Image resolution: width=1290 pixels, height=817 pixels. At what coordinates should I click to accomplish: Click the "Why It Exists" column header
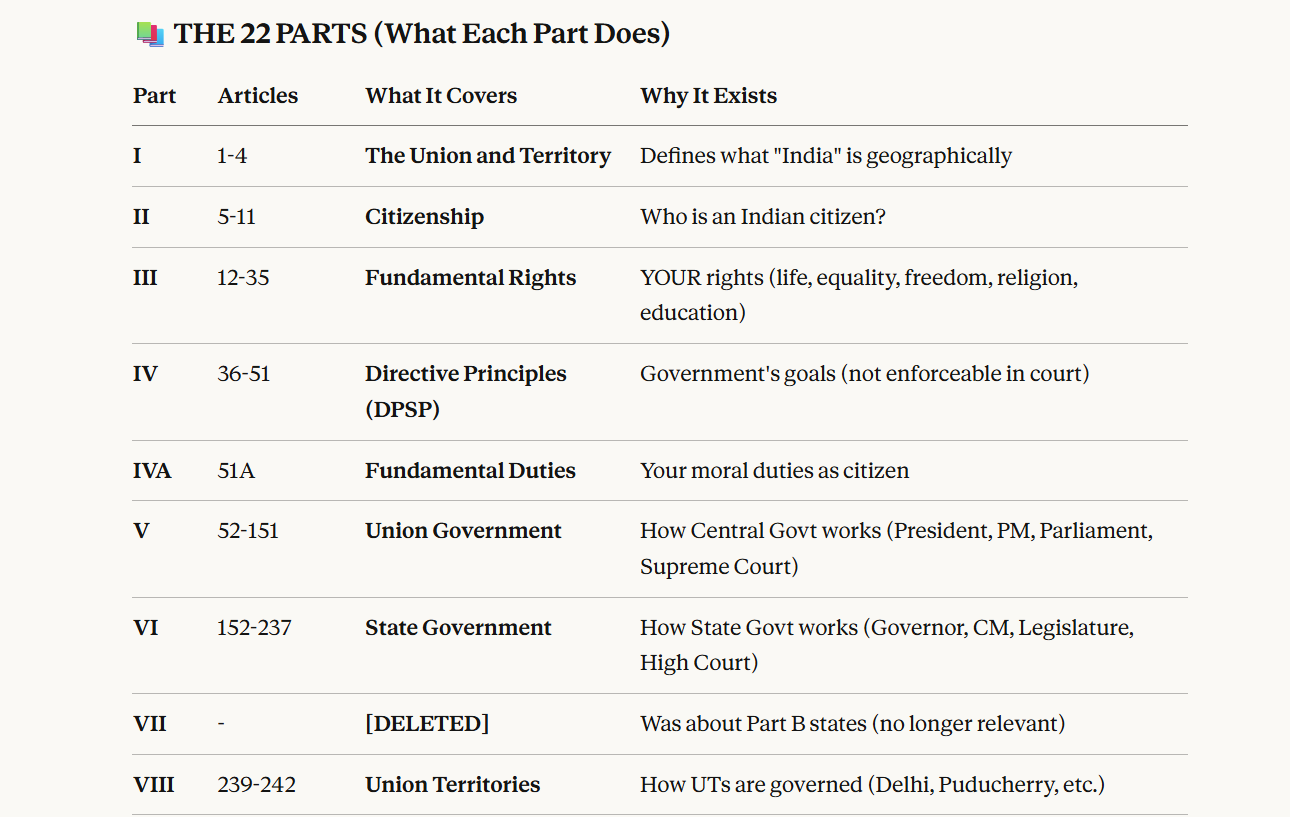[x=708, y=96]
